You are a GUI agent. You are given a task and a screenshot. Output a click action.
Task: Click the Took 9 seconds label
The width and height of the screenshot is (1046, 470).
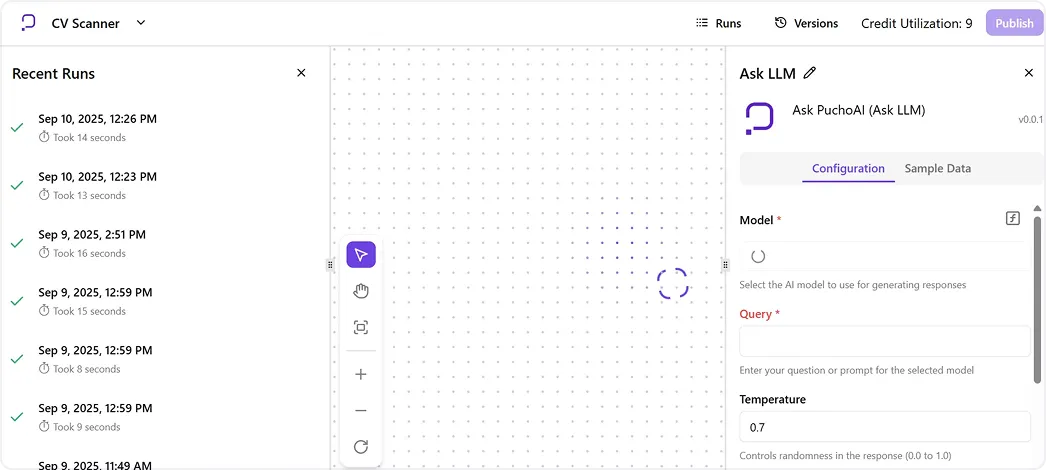point(87,427)
